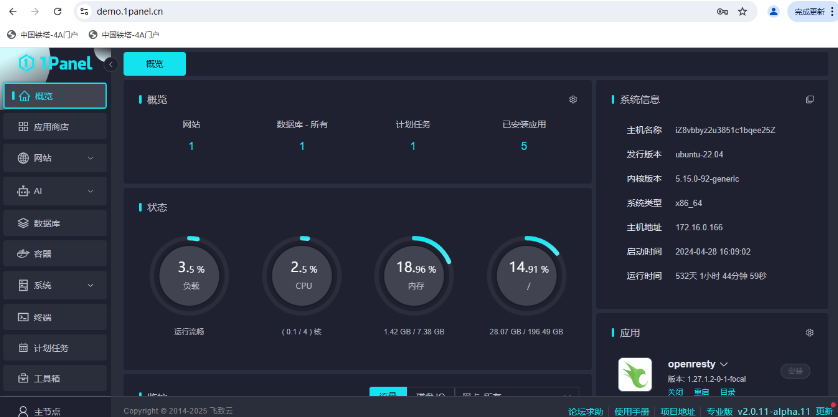The height and width of the screenshot is (417, 838).
Task: Open 应用商店 app store in sidebar
Action: coord(55,127)
